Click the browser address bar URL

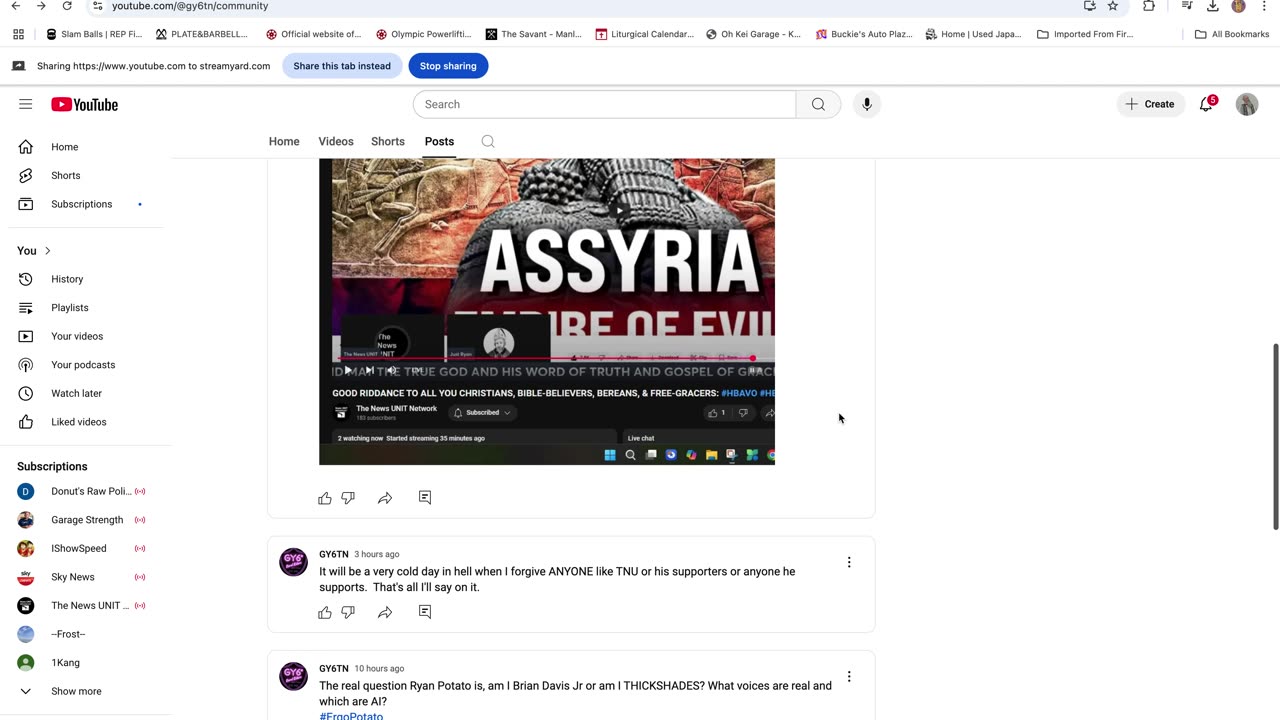click(190, 6)
